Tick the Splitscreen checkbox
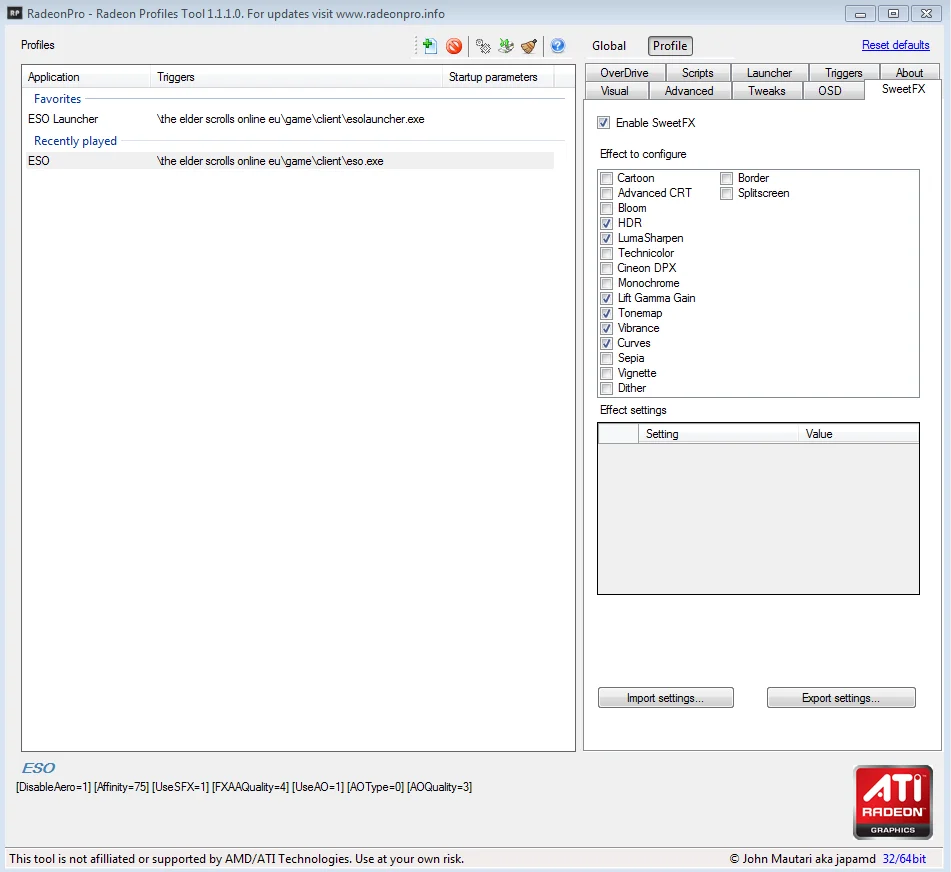 point(727,193)
